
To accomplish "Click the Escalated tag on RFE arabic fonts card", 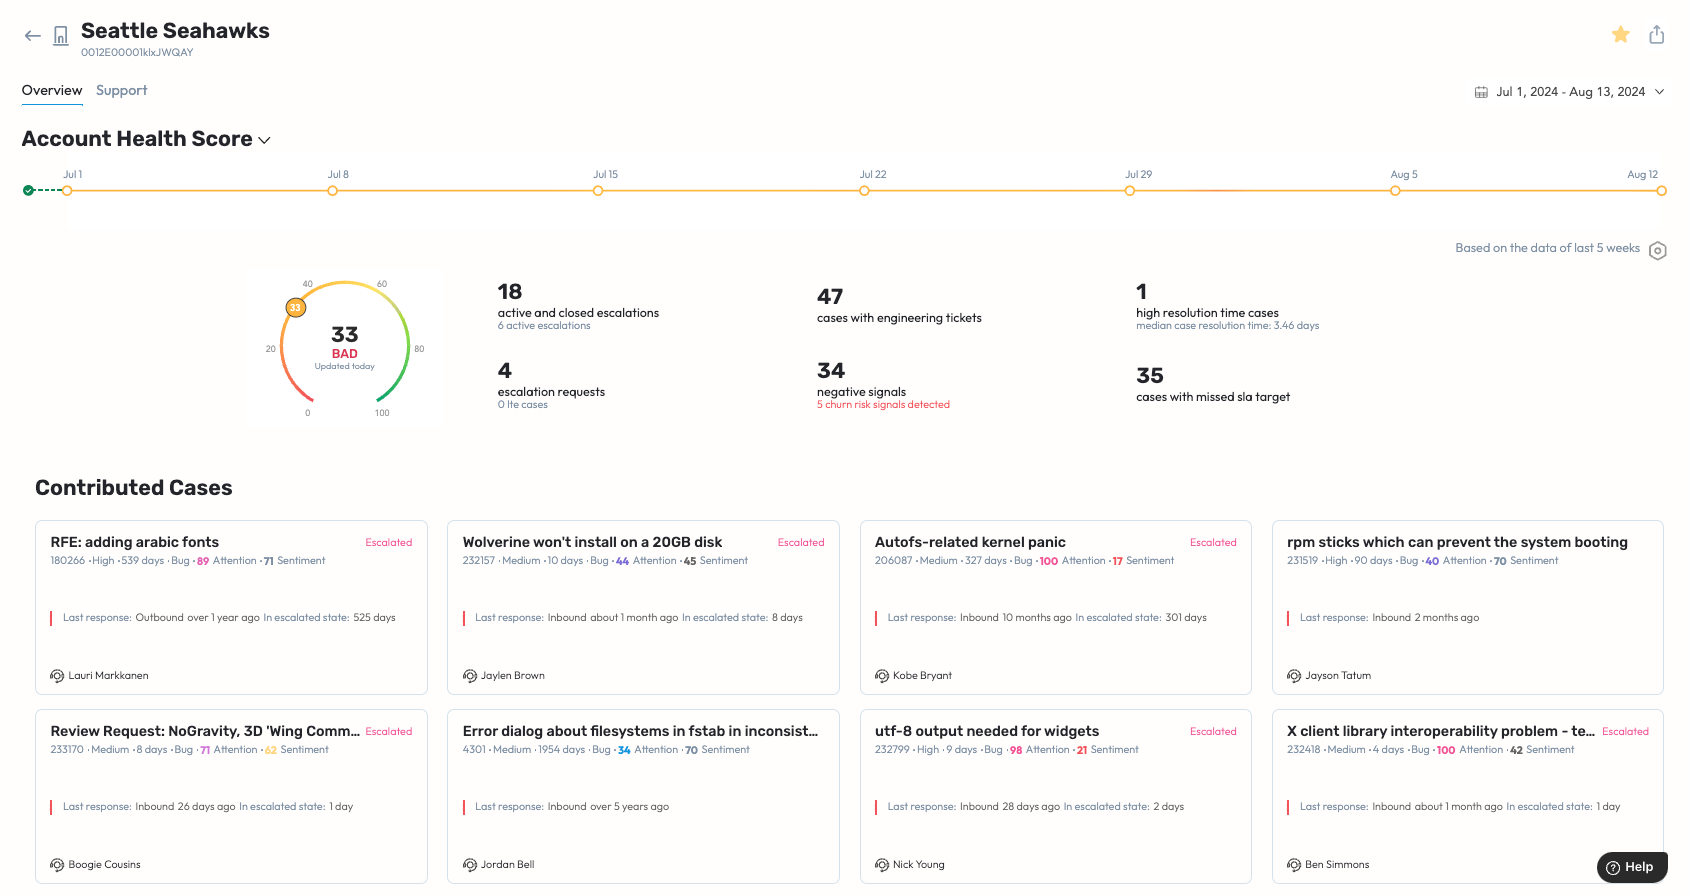I will 389,543.
